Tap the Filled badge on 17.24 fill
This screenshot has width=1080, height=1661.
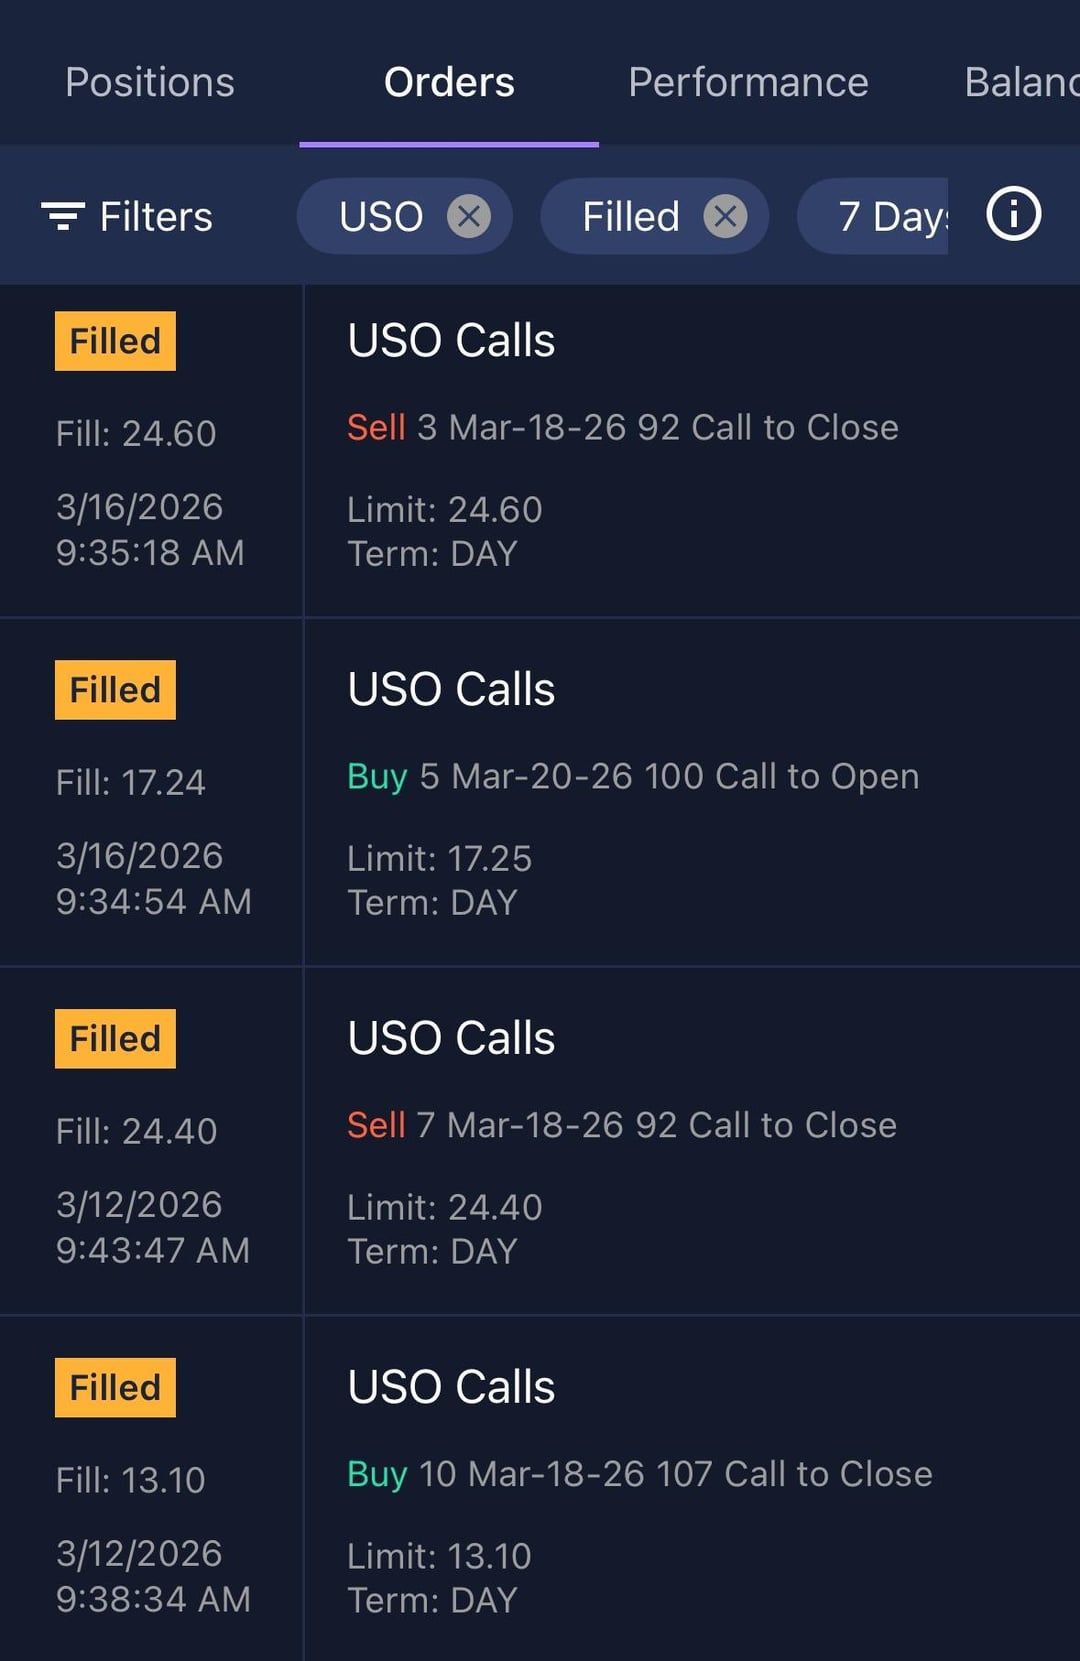pos(115,690)
